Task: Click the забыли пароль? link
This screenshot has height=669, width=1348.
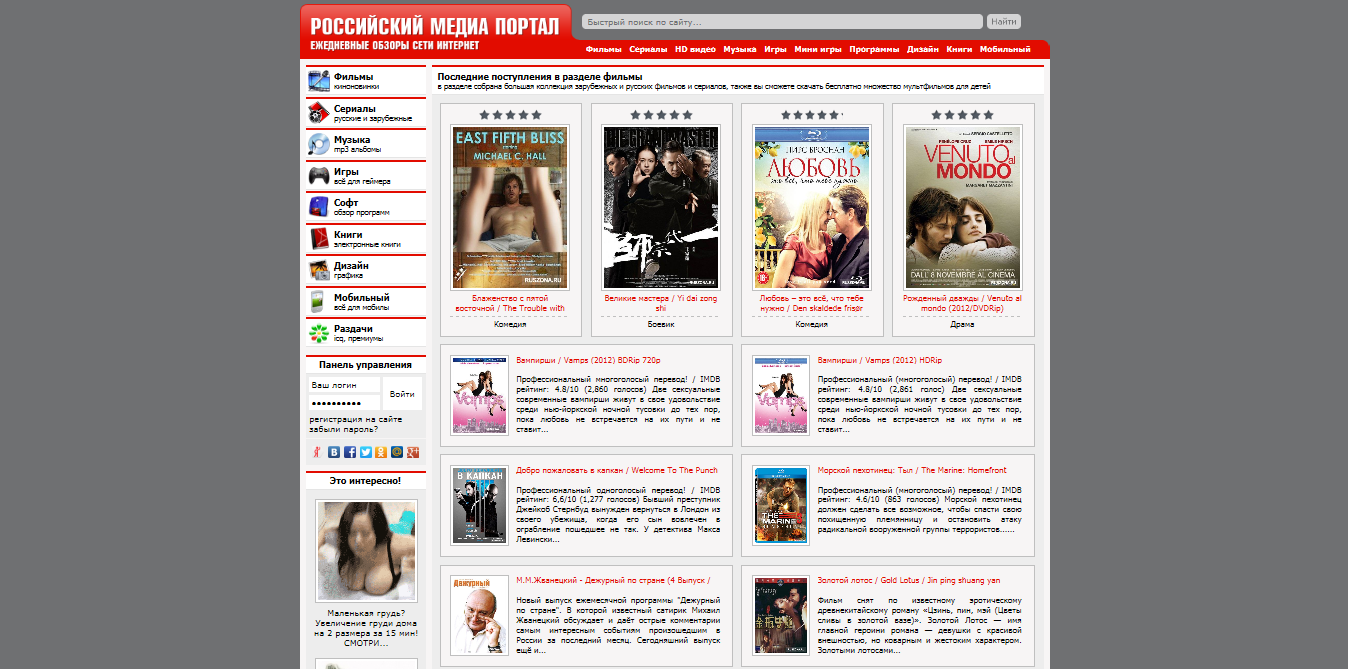Action: [344, 429]
